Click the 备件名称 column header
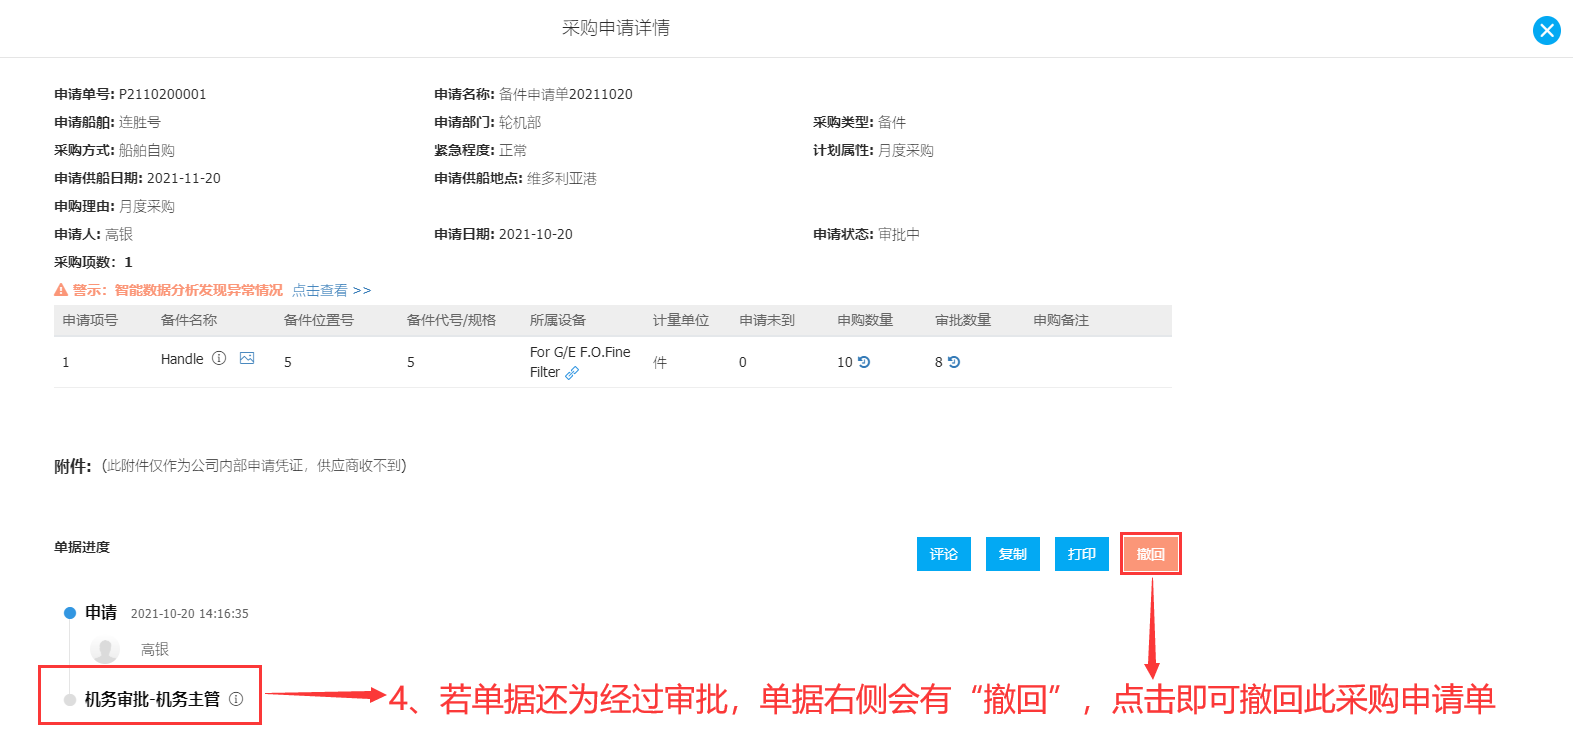The height and width of the screenshot is (732, 1573). [189, 320]
